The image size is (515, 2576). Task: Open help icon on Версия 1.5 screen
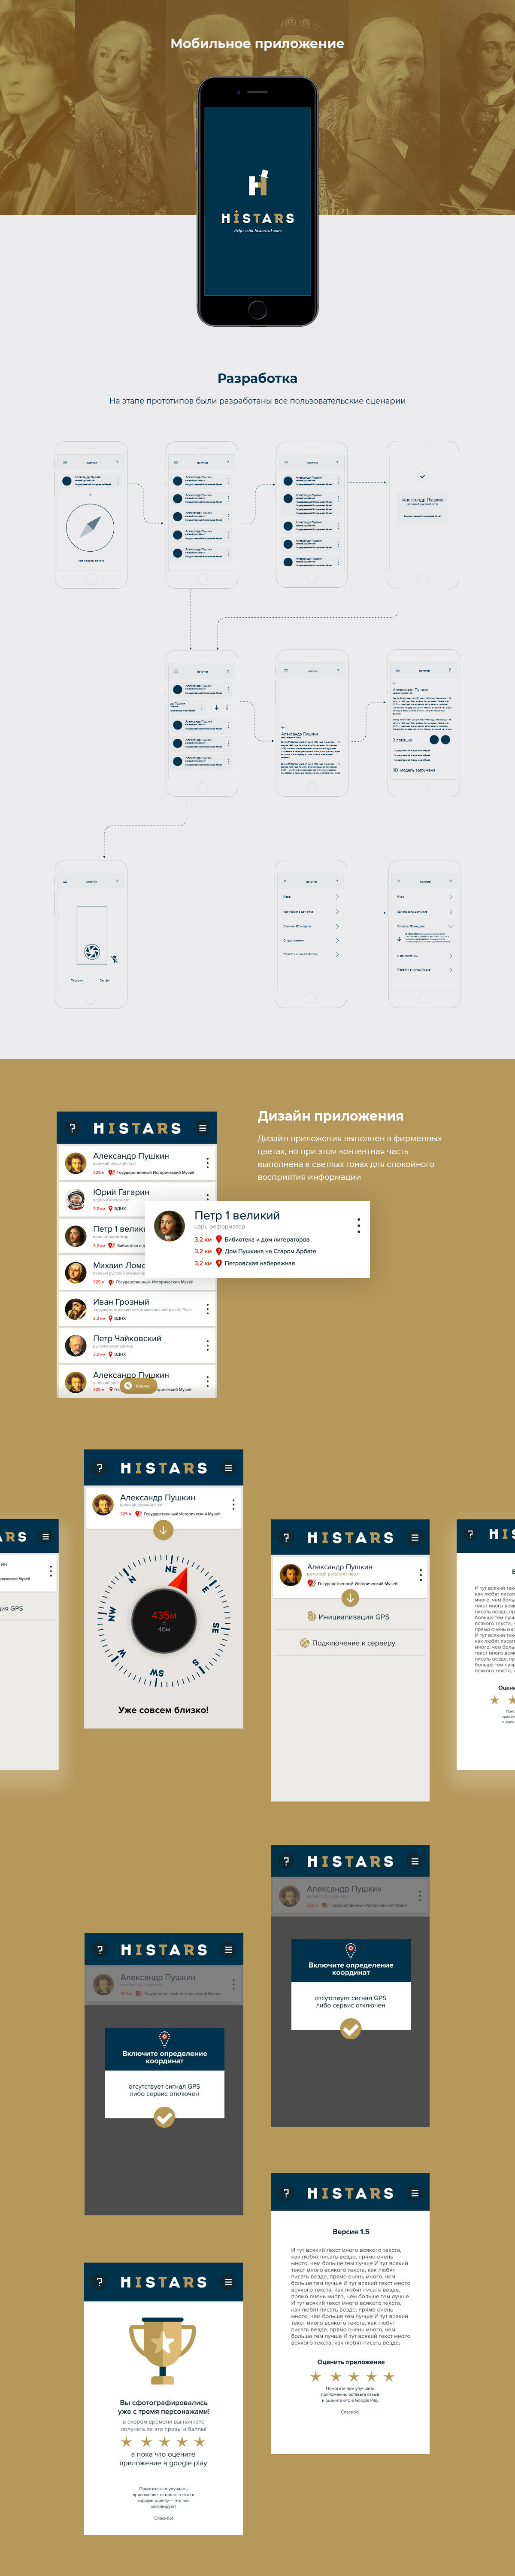click(x=286, y=2193)
